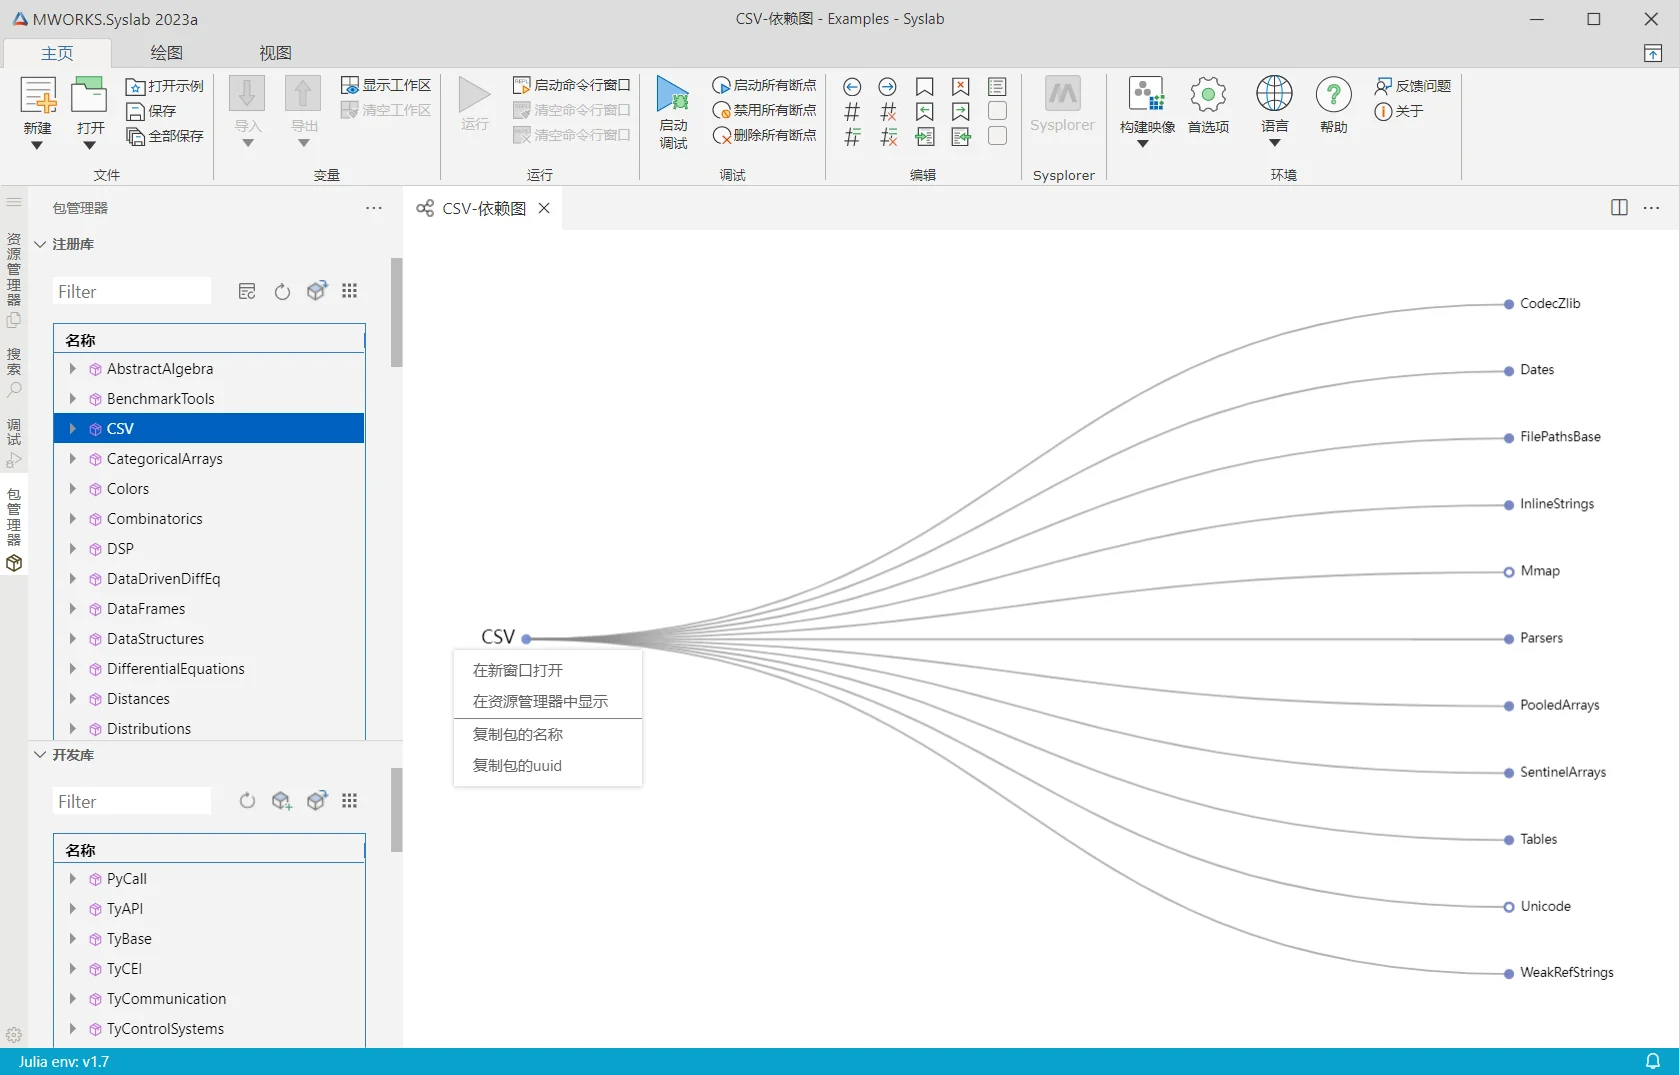Click the 构建映像 build image icon
Viewport: 1679px width, 1075px height.
1147,96
